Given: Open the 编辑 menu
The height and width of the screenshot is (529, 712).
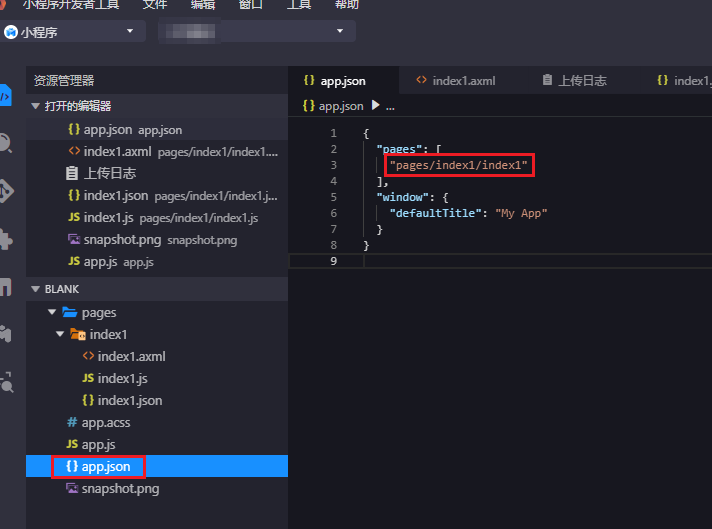Looking at the screenshot, I should coord(203,5).
